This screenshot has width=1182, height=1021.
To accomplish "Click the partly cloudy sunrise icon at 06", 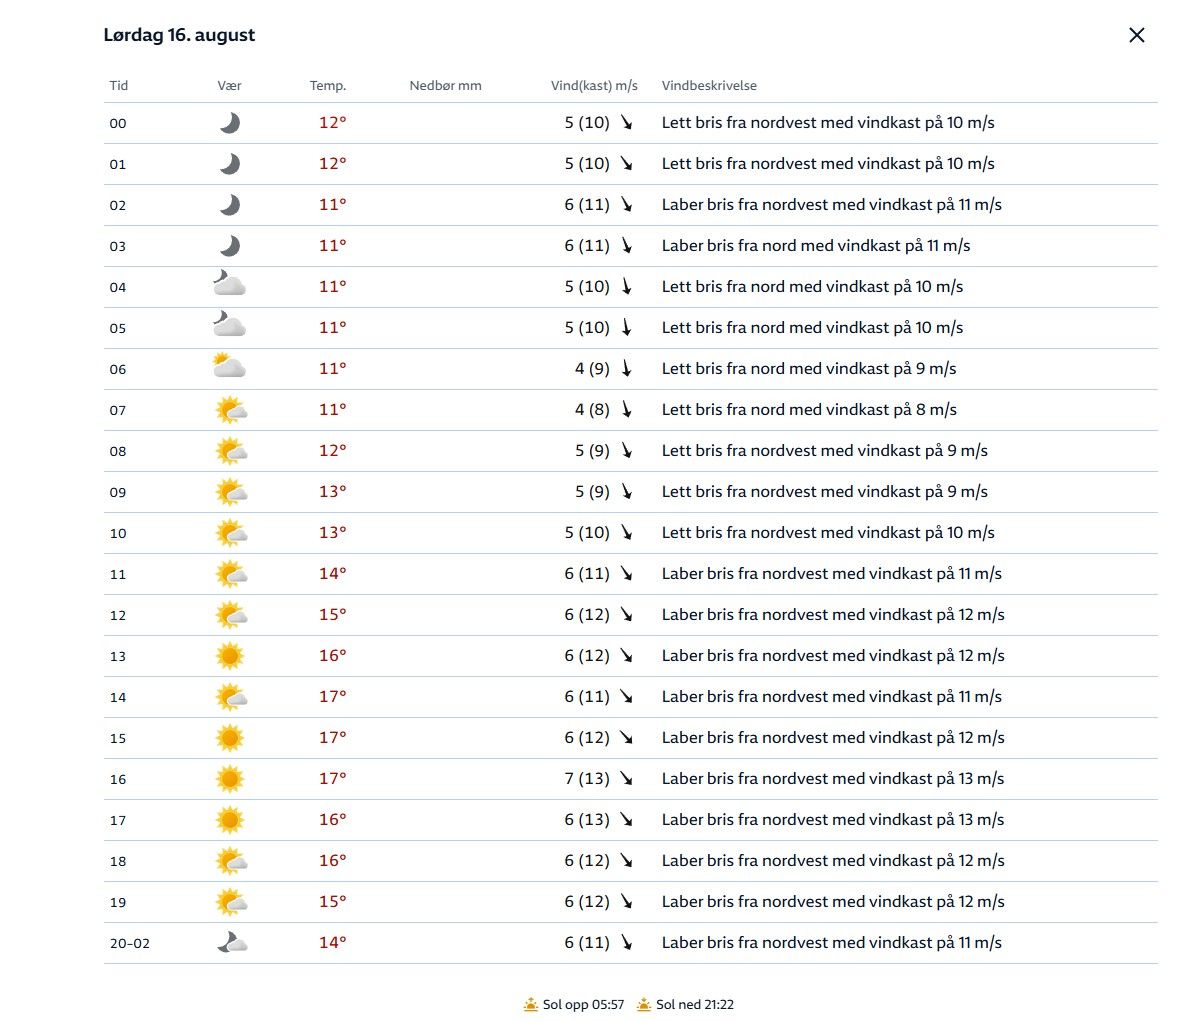I will 229,368.
